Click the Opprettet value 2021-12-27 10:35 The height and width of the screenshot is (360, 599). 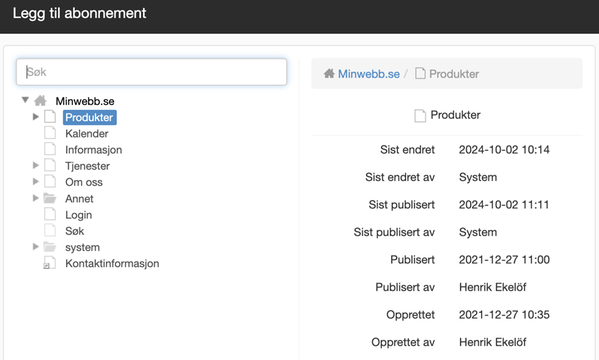click(504, 315)
